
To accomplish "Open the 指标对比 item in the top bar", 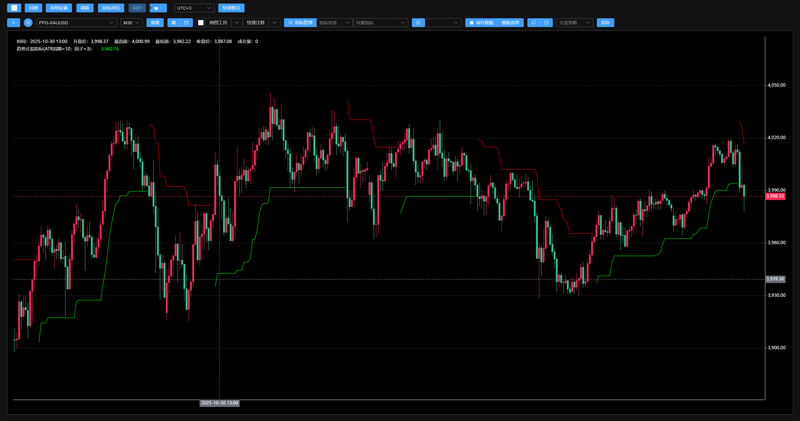I will tap(110, 7).
